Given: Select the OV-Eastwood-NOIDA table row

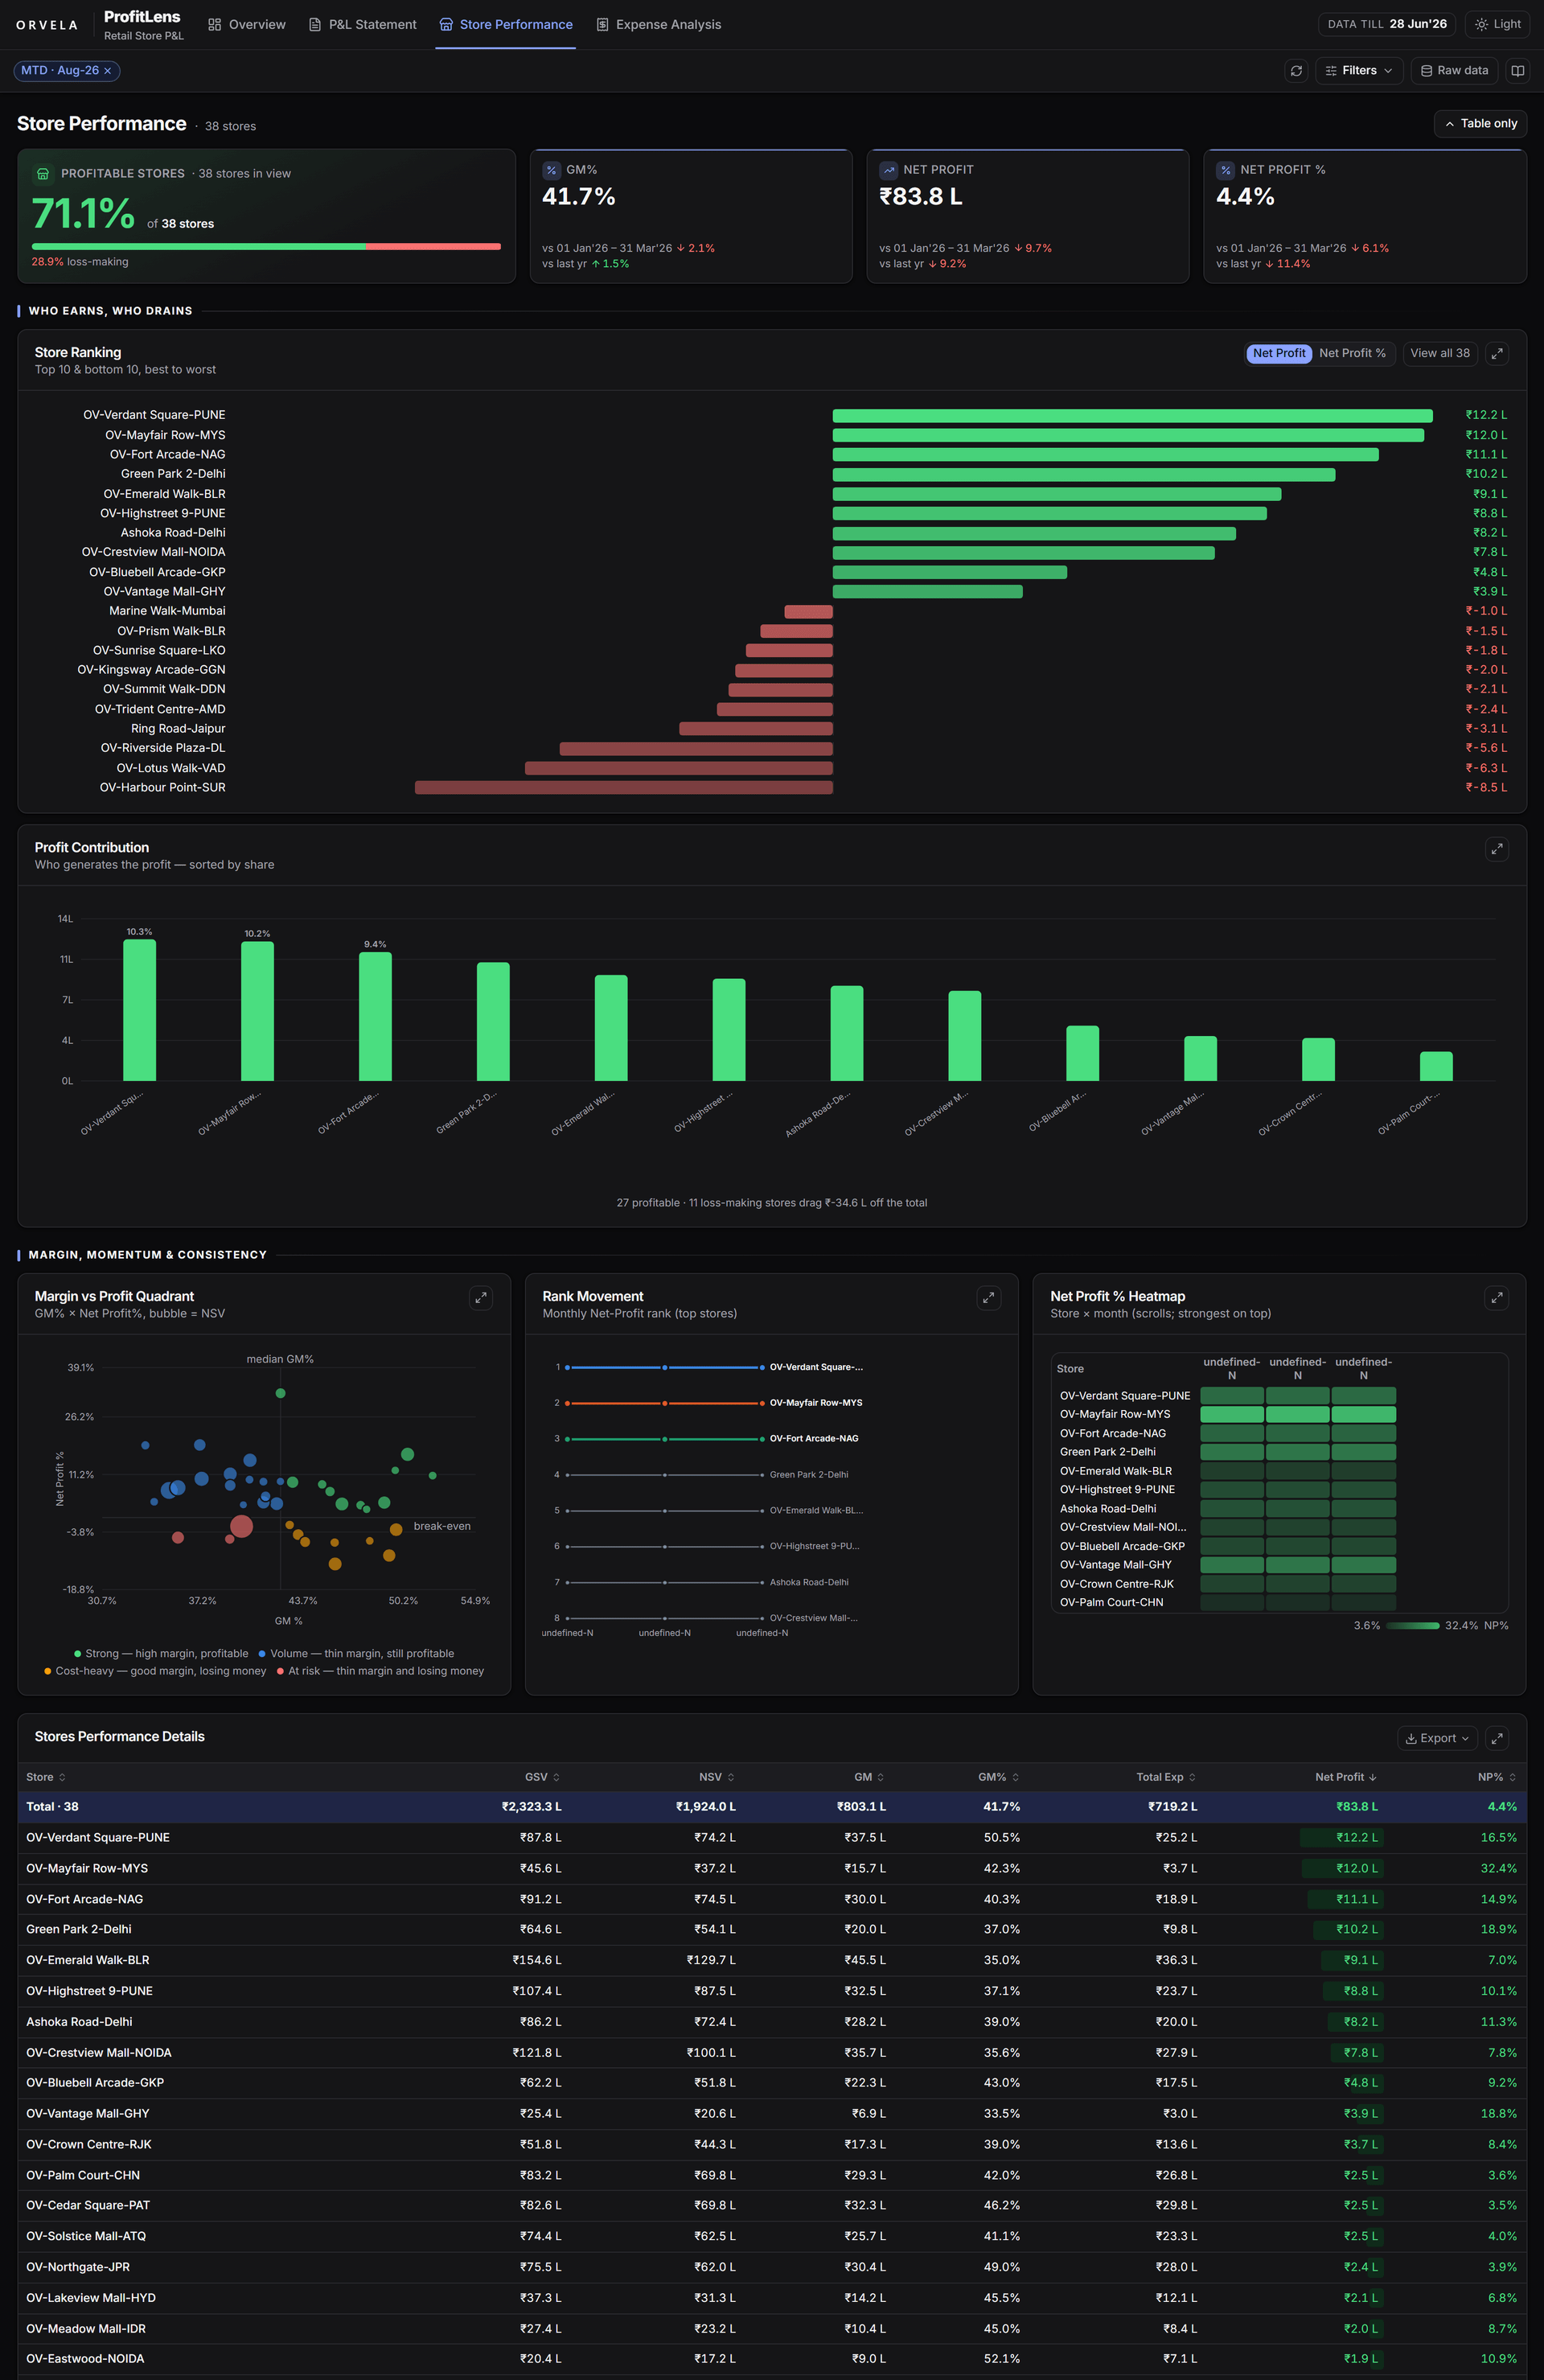Looking at the screenshot, I should (x=772, y=2359).
